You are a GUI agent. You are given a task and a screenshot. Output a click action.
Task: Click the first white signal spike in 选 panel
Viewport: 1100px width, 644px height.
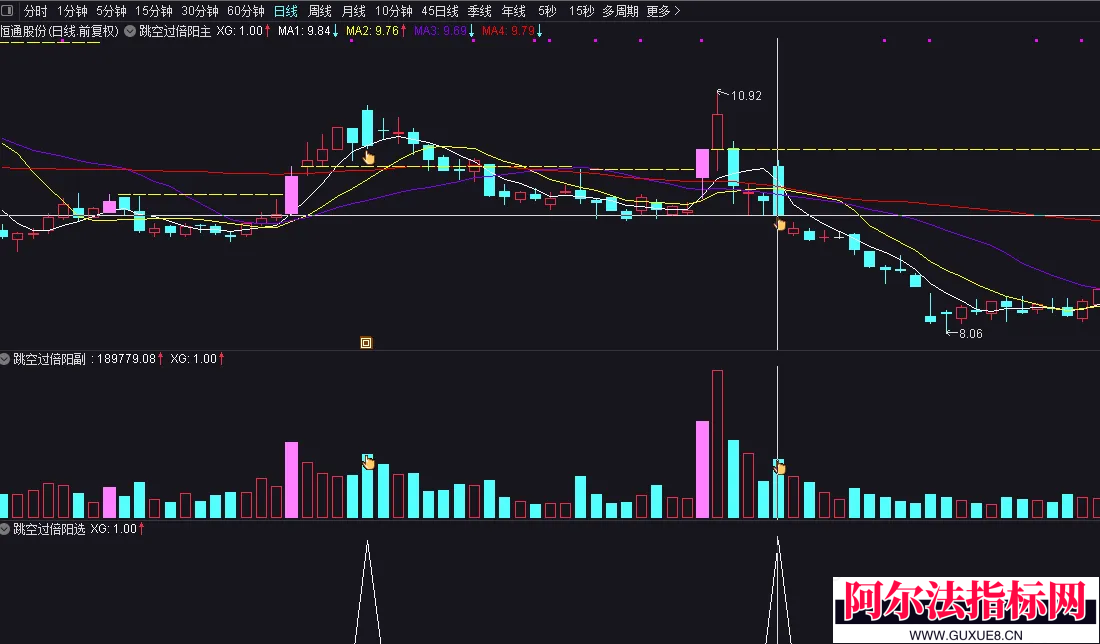point(368,591)
